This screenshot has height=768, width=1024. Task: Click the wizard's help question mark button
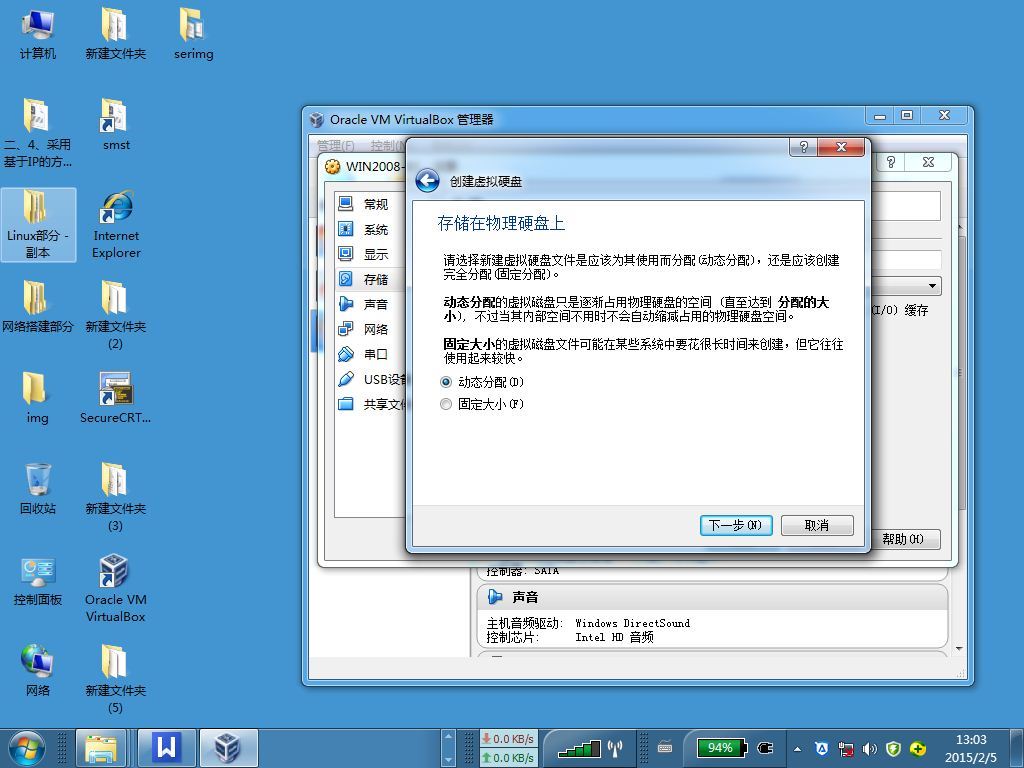click(x=804, y=147)
